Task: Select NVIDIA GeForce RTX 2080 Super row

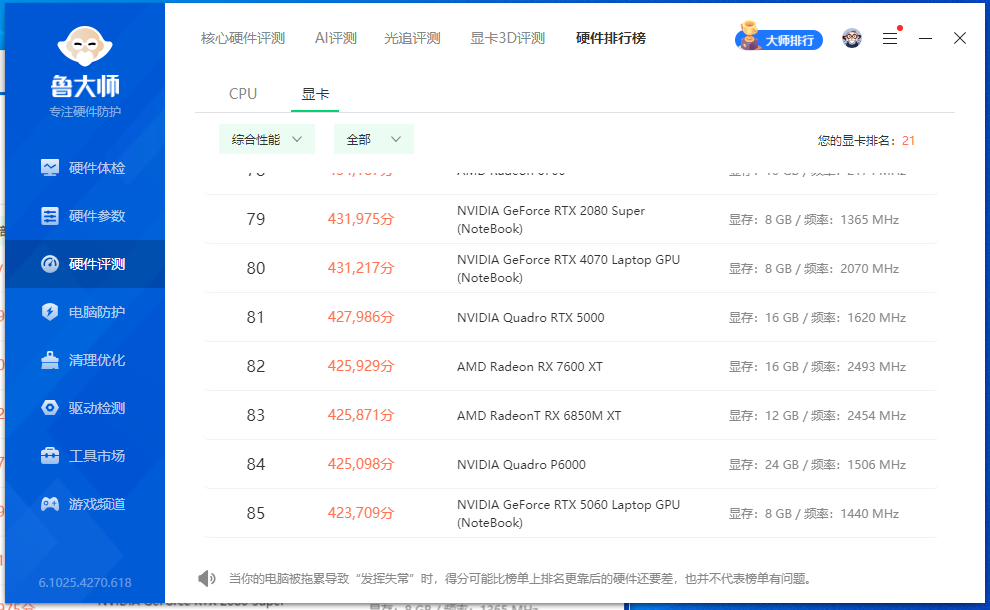Action: tap(571, 219)
